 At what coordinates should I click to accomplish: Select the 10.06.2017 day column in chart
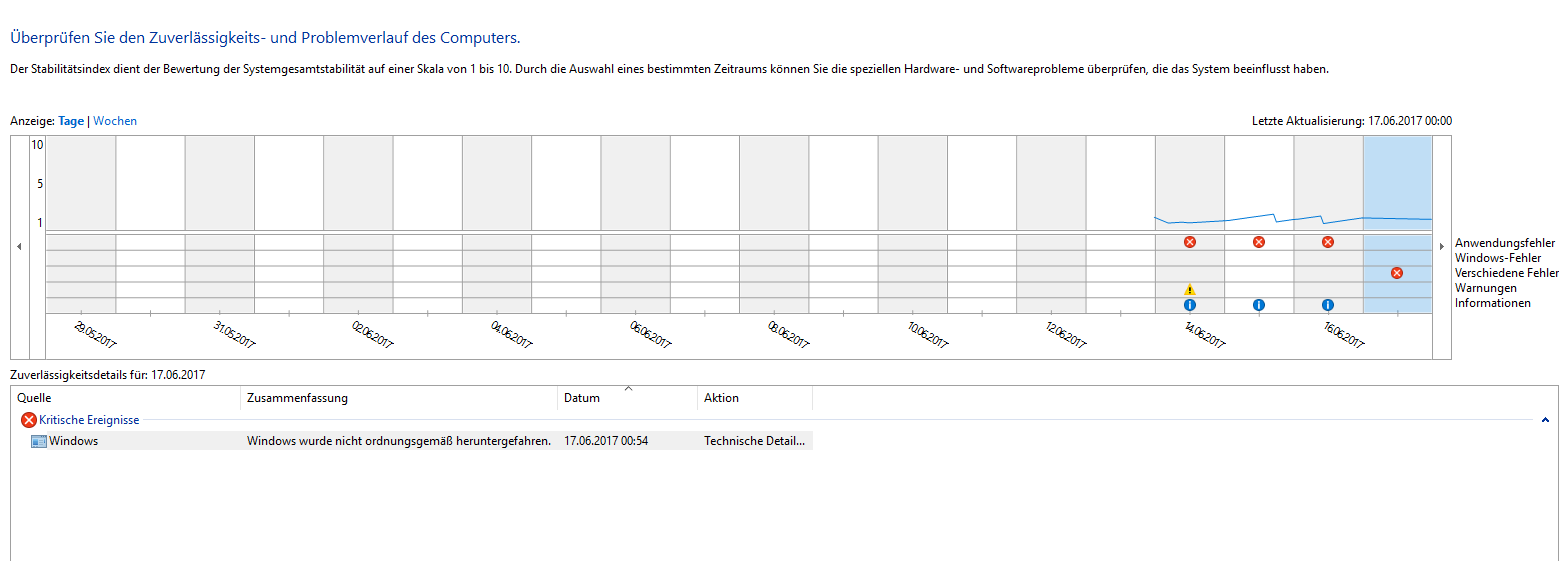913,224
